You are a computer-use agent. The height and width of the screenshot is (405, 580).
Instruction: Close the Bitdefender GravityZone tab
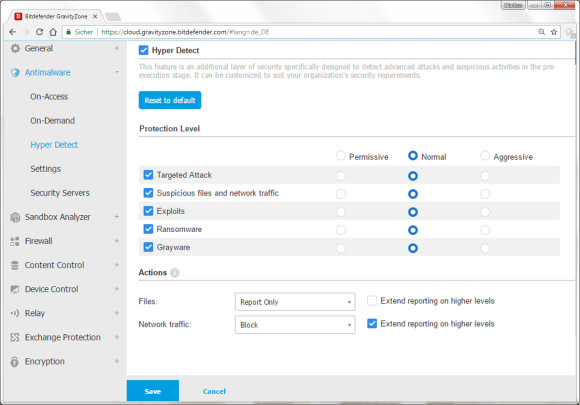(95, 17)
